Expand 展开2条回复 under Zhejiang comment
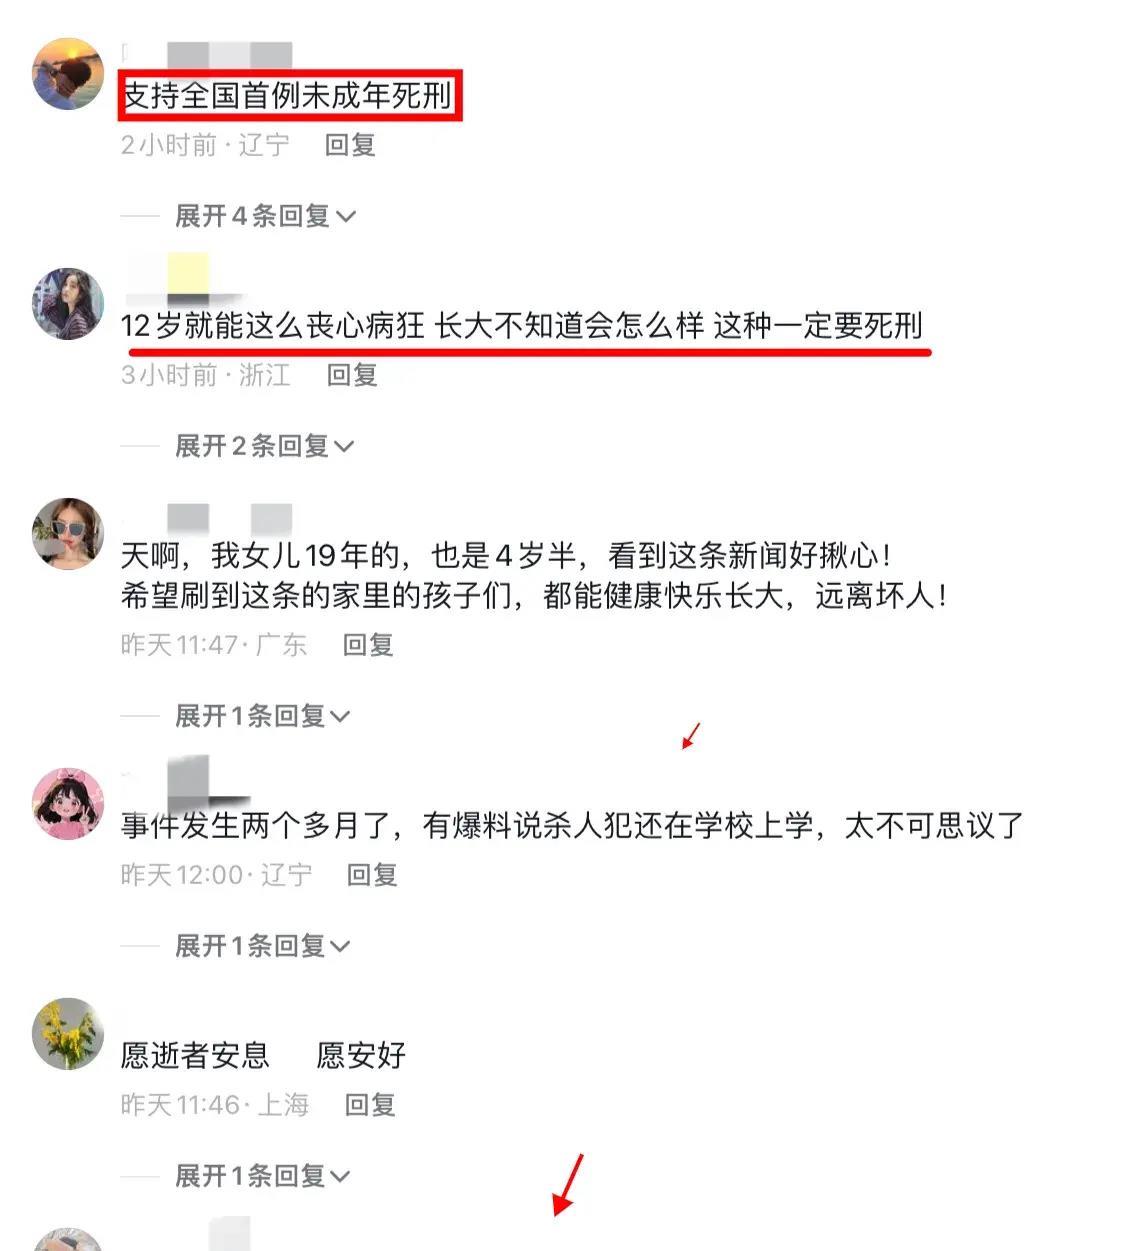 (265, 446)
